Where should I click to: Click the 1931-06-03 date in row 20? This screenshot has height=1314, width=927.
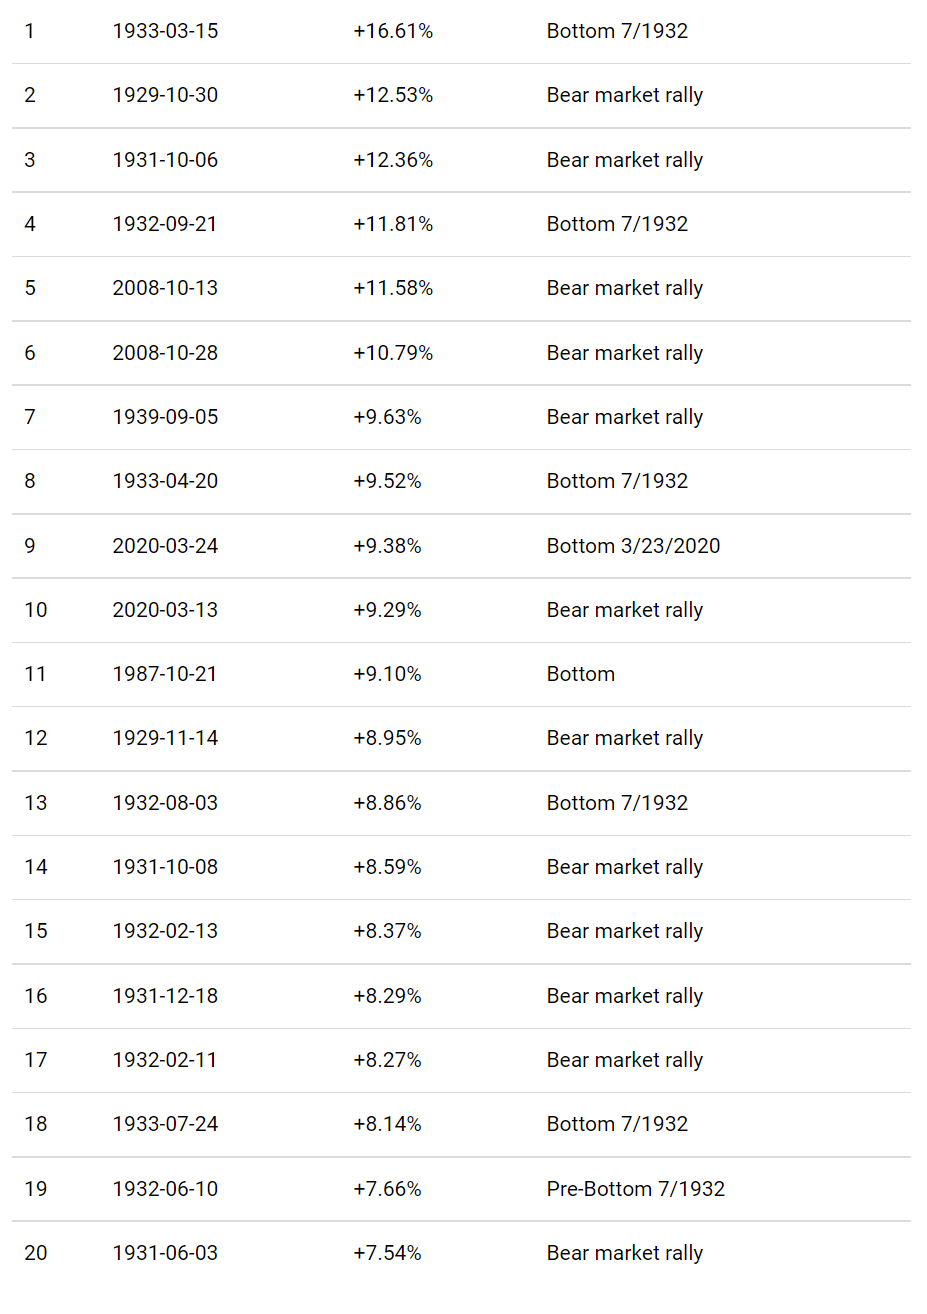point(165,1253)
